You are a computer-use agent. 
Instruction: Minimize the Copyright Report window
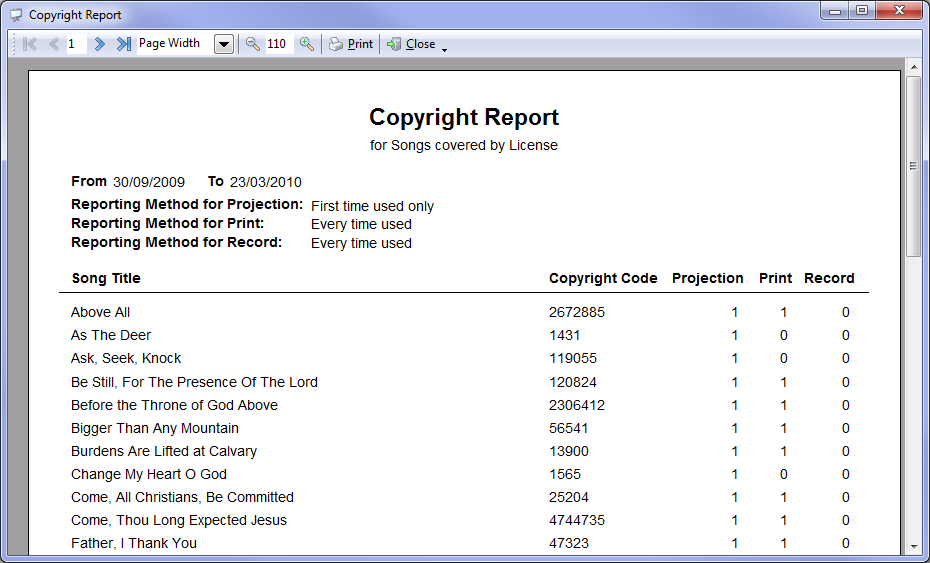pos(836,11)
